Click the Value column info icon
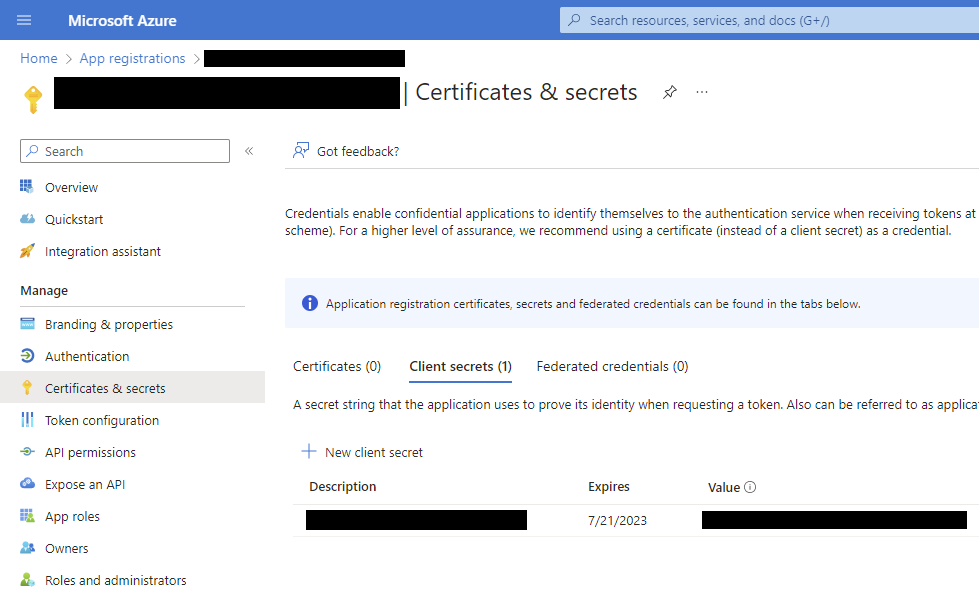 click(x=750, y=487)
